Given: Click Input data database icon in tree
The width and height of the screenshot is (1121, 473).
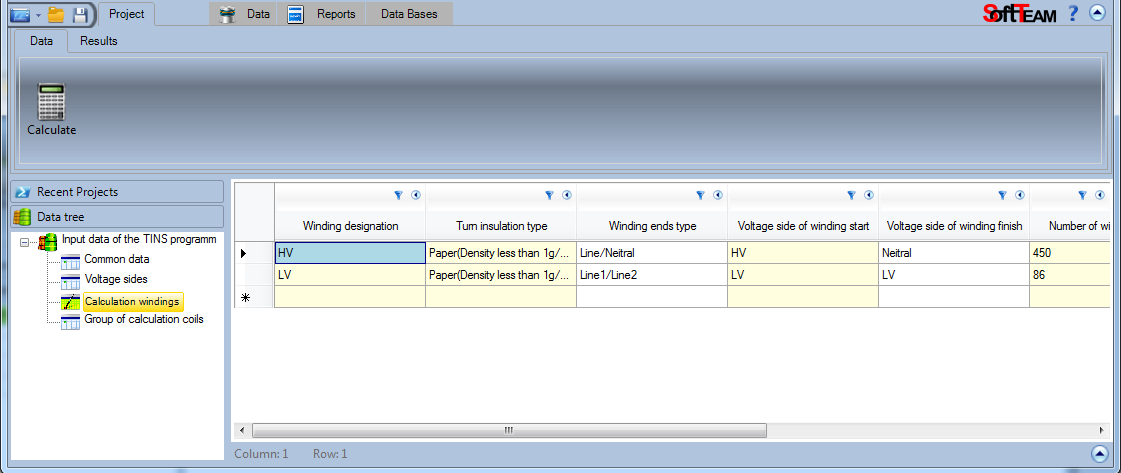Looking at the screenshot, I should tap(48, 242).
